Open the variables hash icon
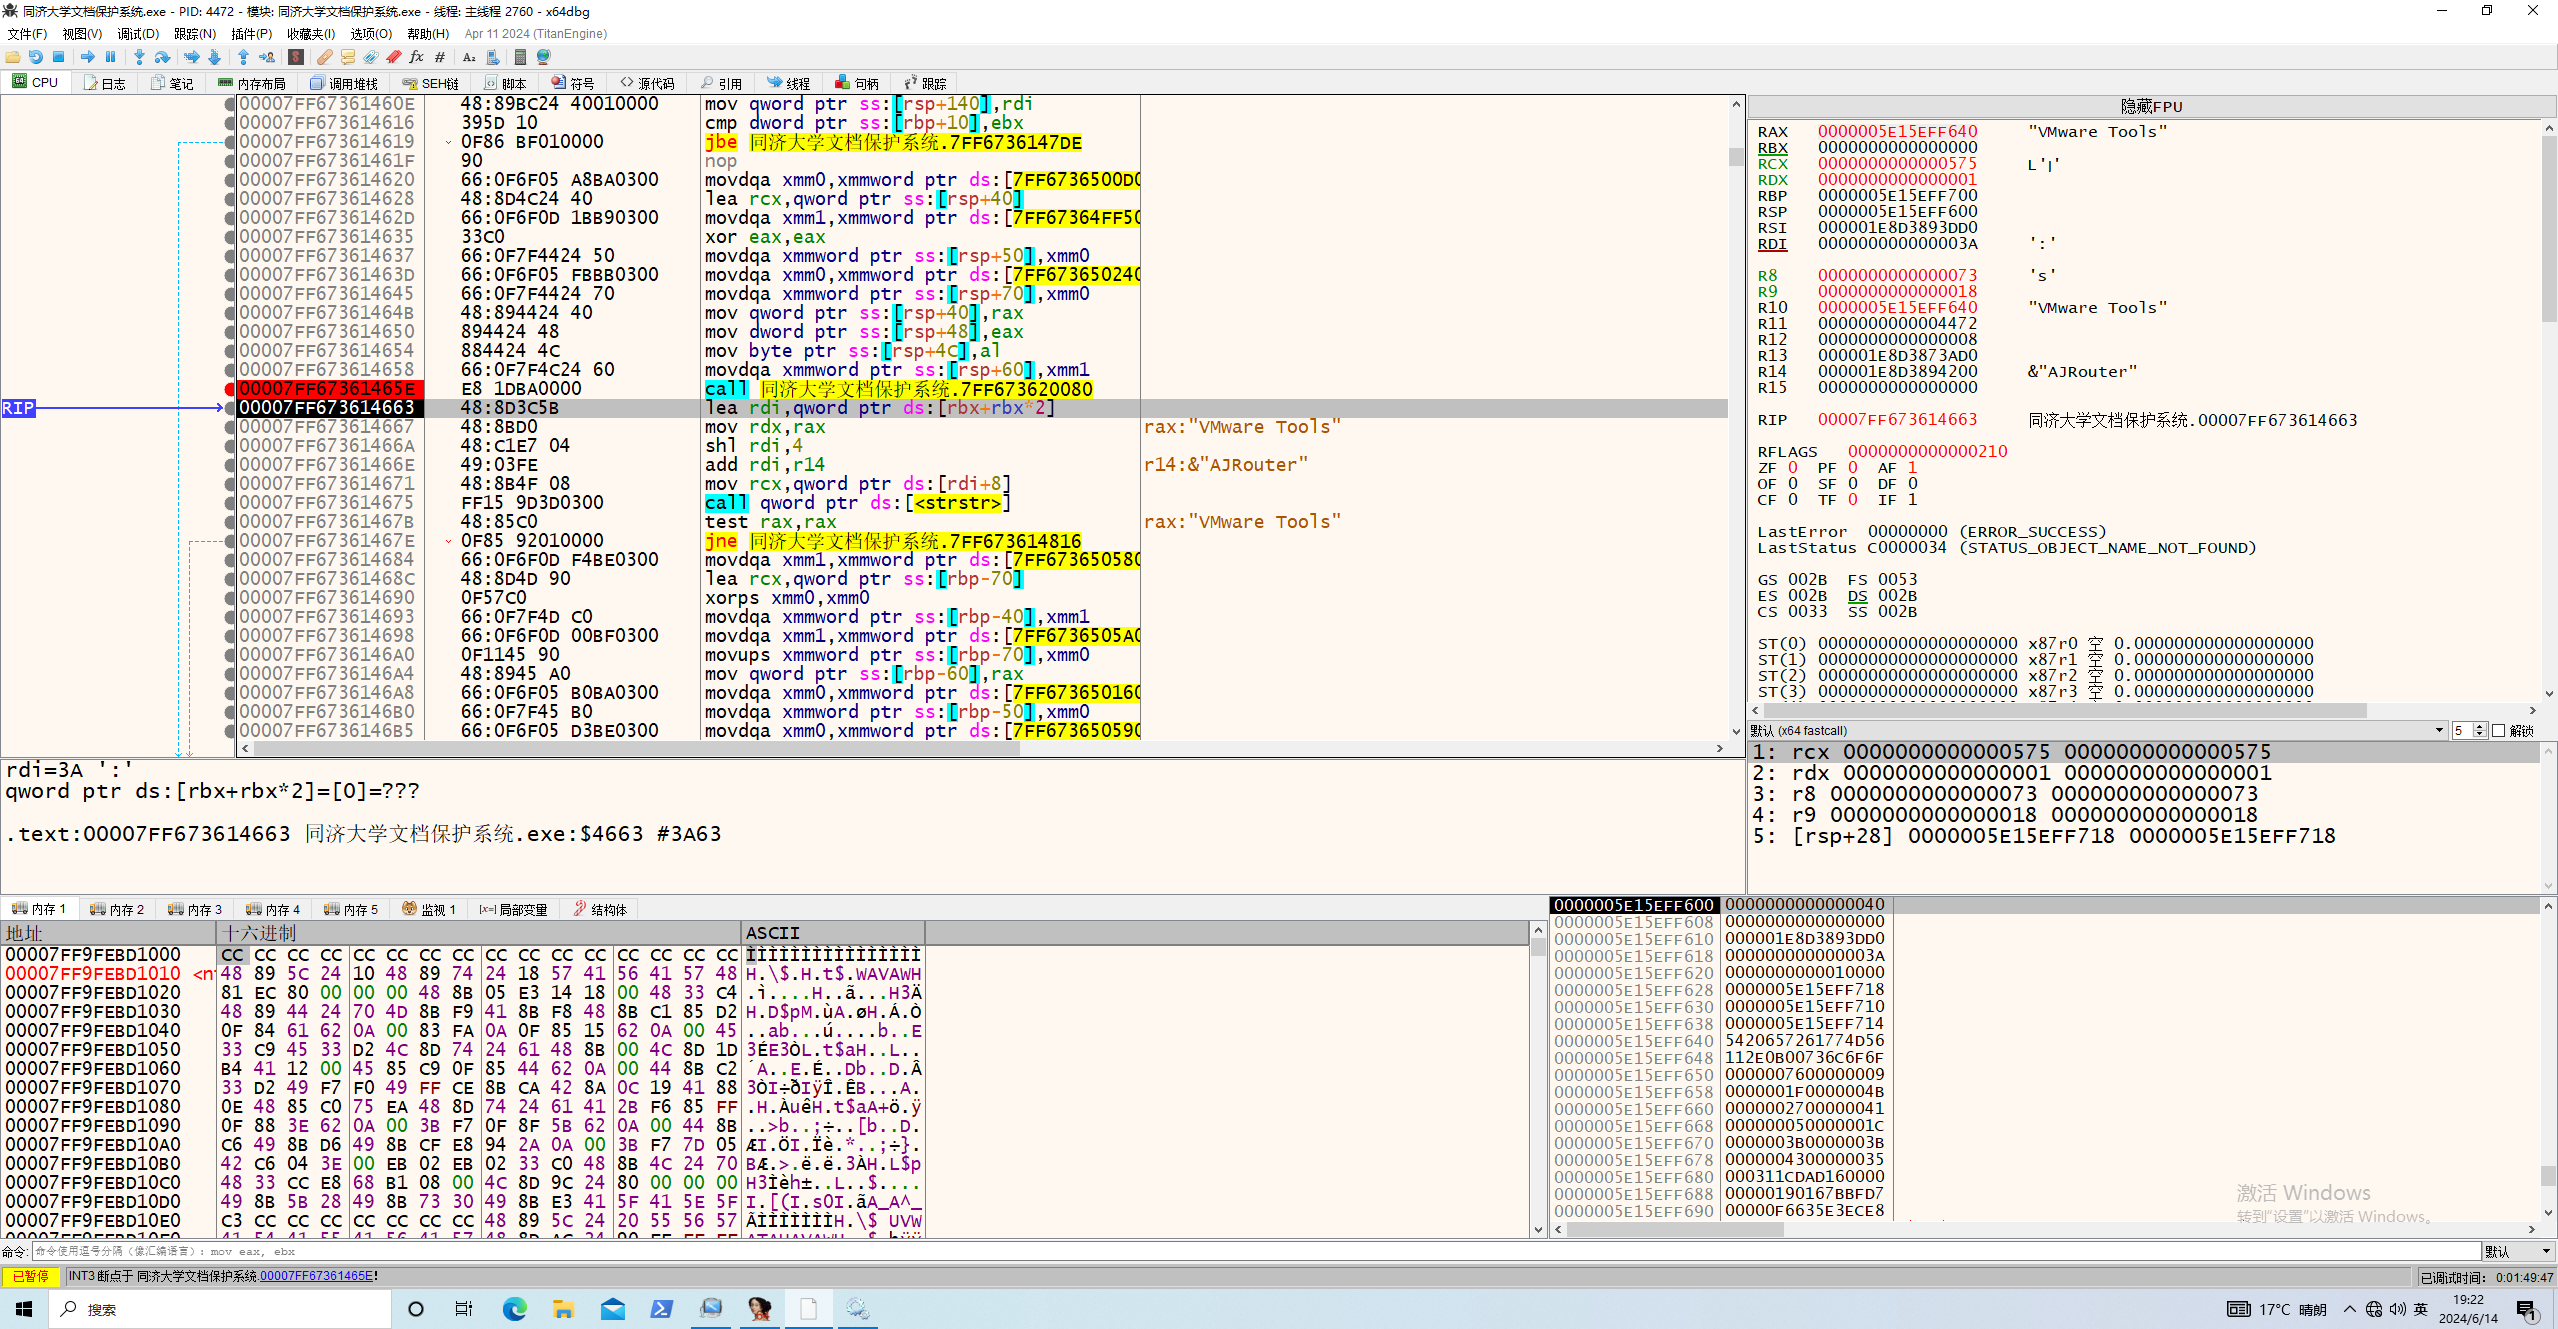2558x1329 pixels. [440, 57]
